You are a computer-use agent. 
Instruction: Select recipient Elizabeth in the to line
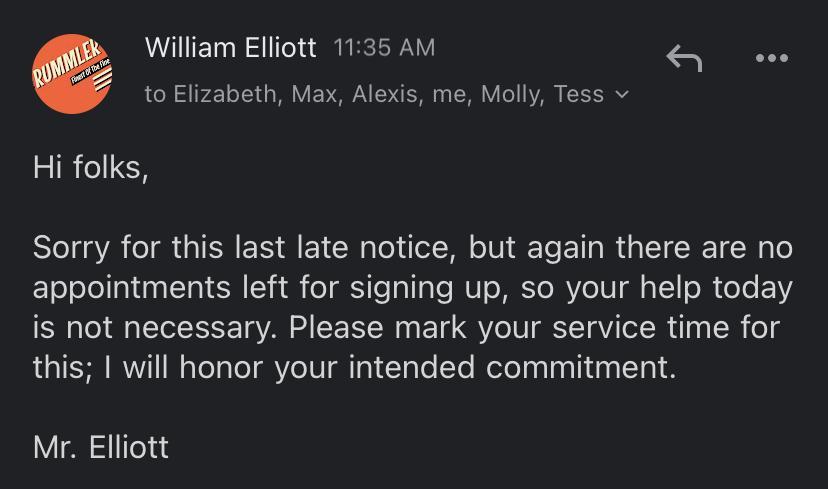pos(225,94)
